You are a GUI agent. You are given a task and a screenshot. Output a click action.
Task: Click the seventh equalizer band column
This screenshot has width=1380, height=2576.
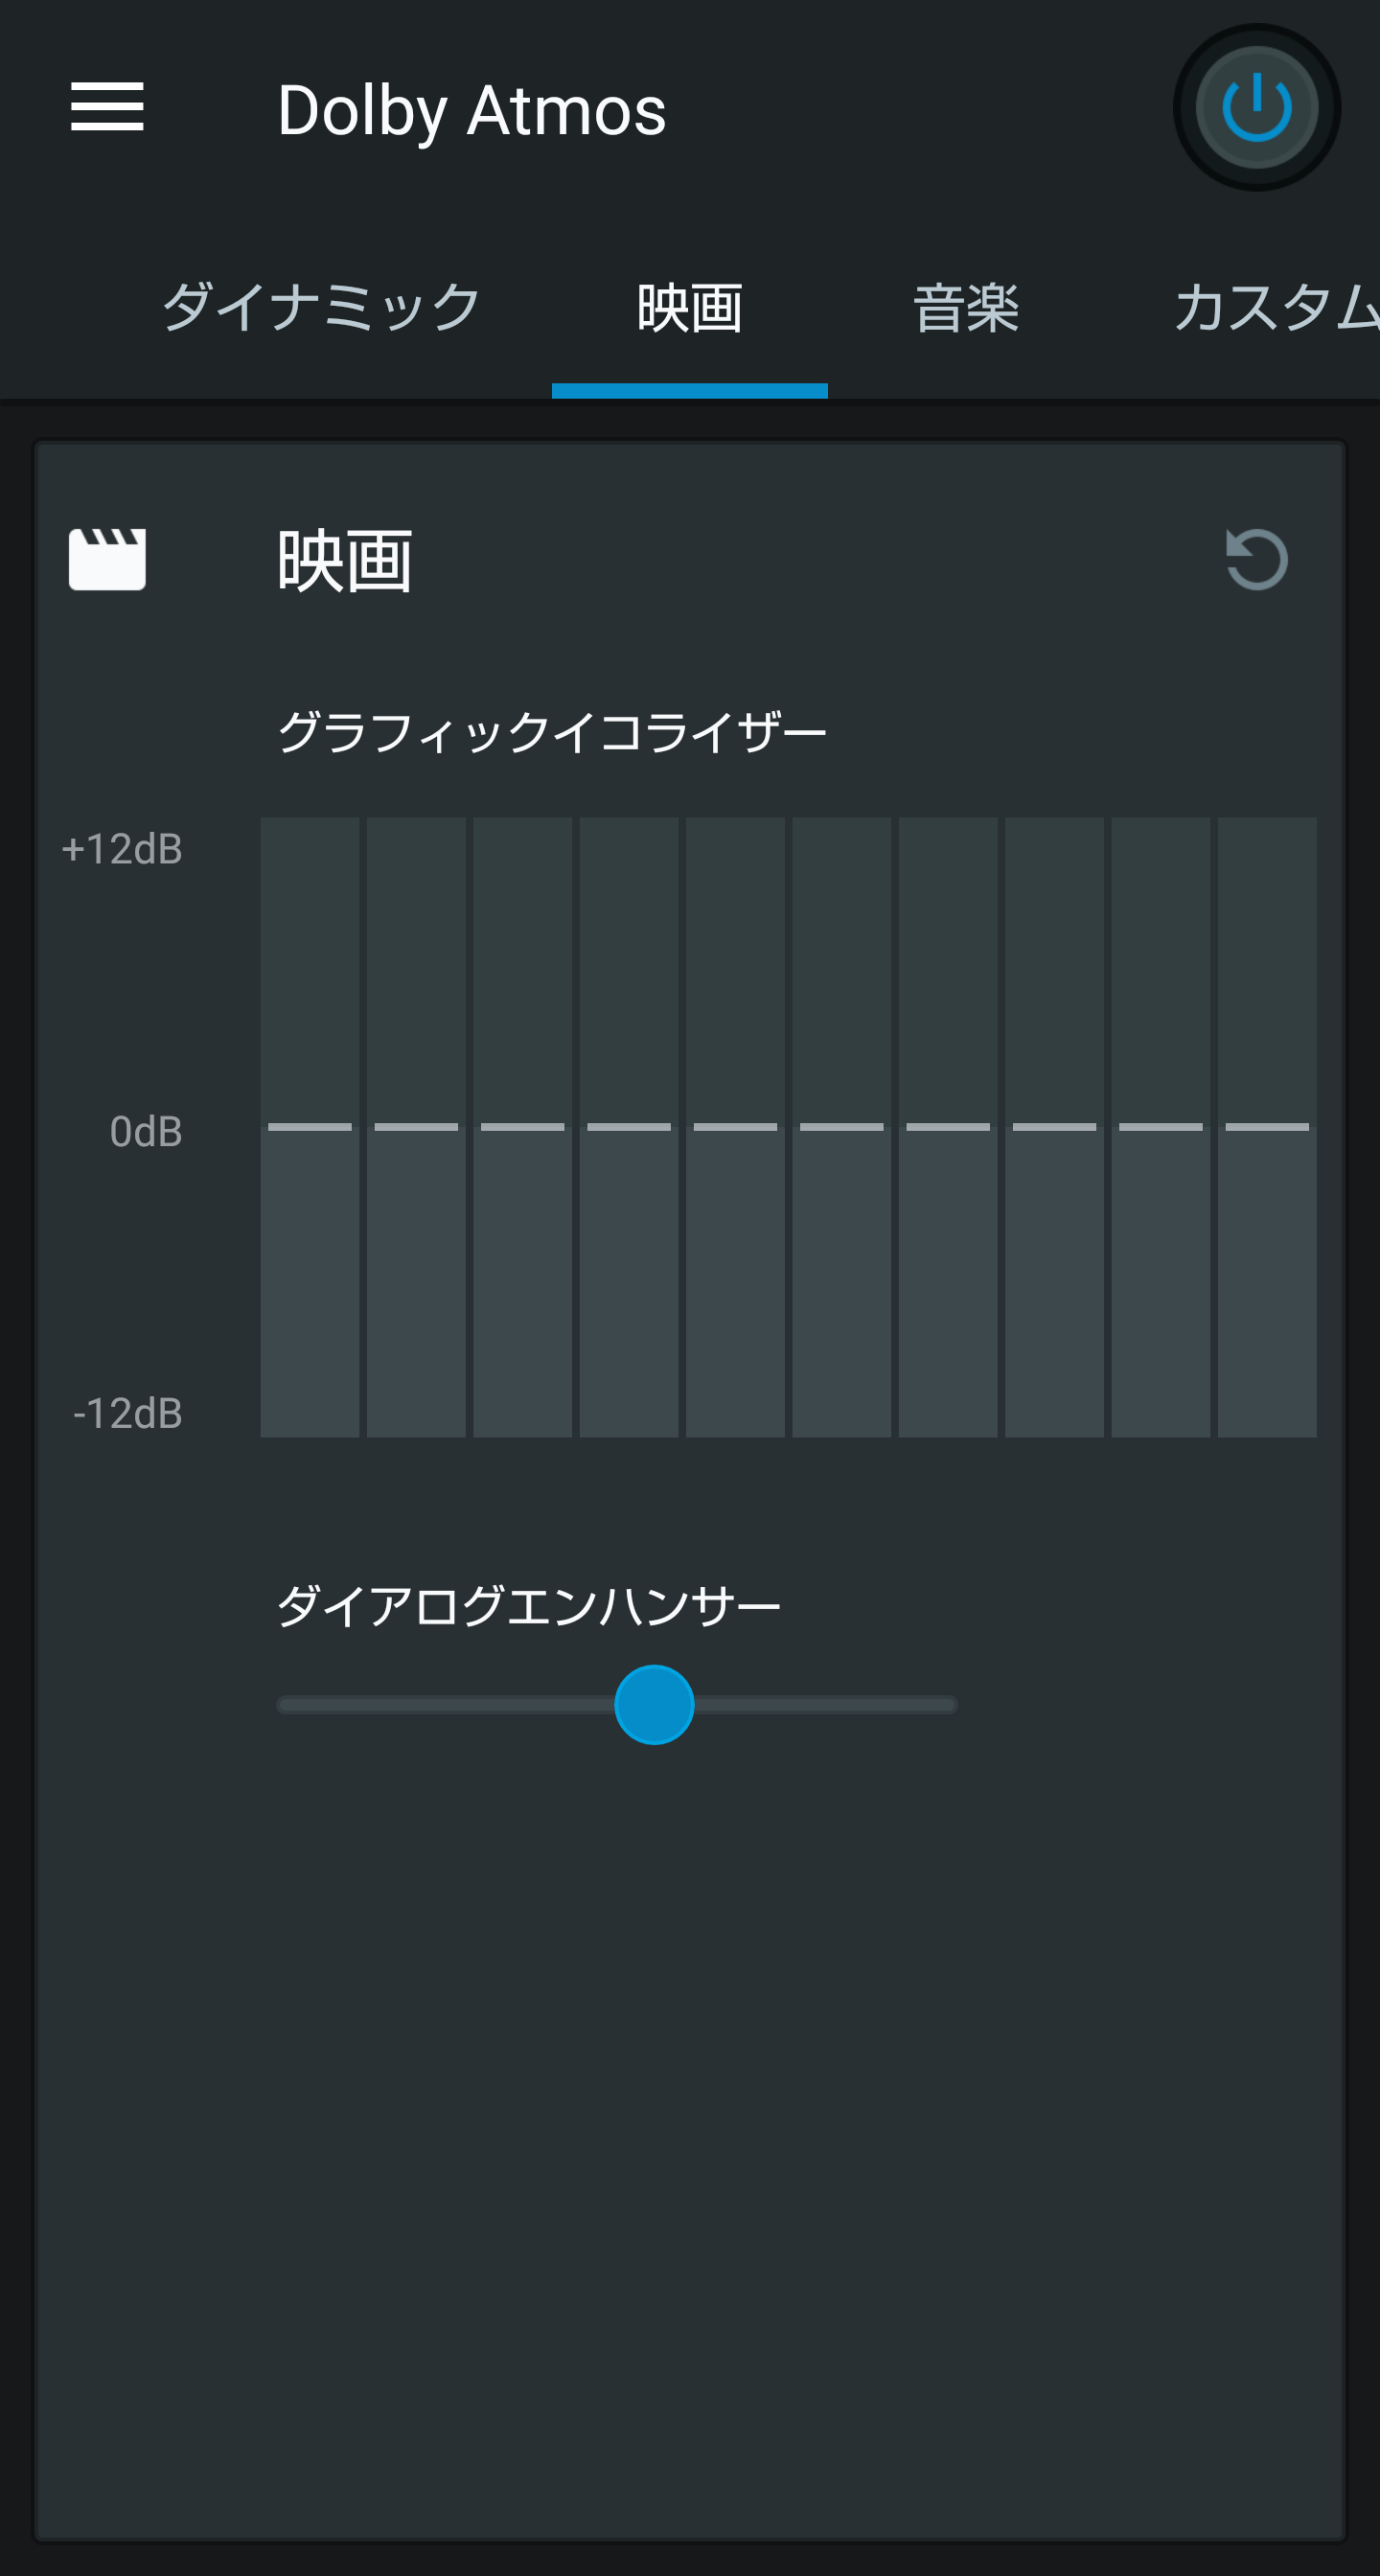pyautogui.click(x=948, y=1127)
